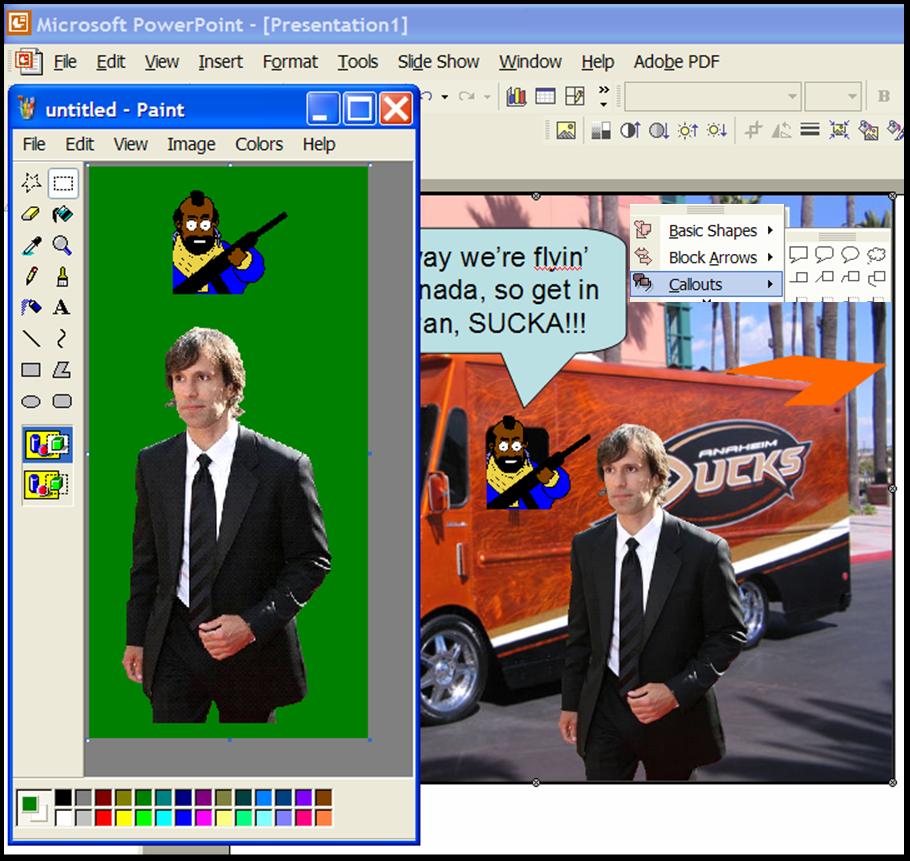Open the font name dropdown box
Image resolution: width=910 pixels, height=861 pixels.
(712, 96)
